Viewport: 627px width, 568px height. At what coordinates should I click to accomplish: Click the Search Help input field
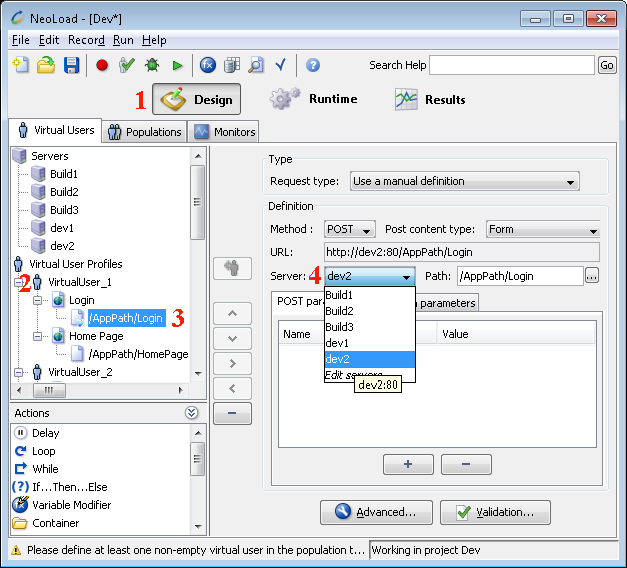(x=511, y=65)
